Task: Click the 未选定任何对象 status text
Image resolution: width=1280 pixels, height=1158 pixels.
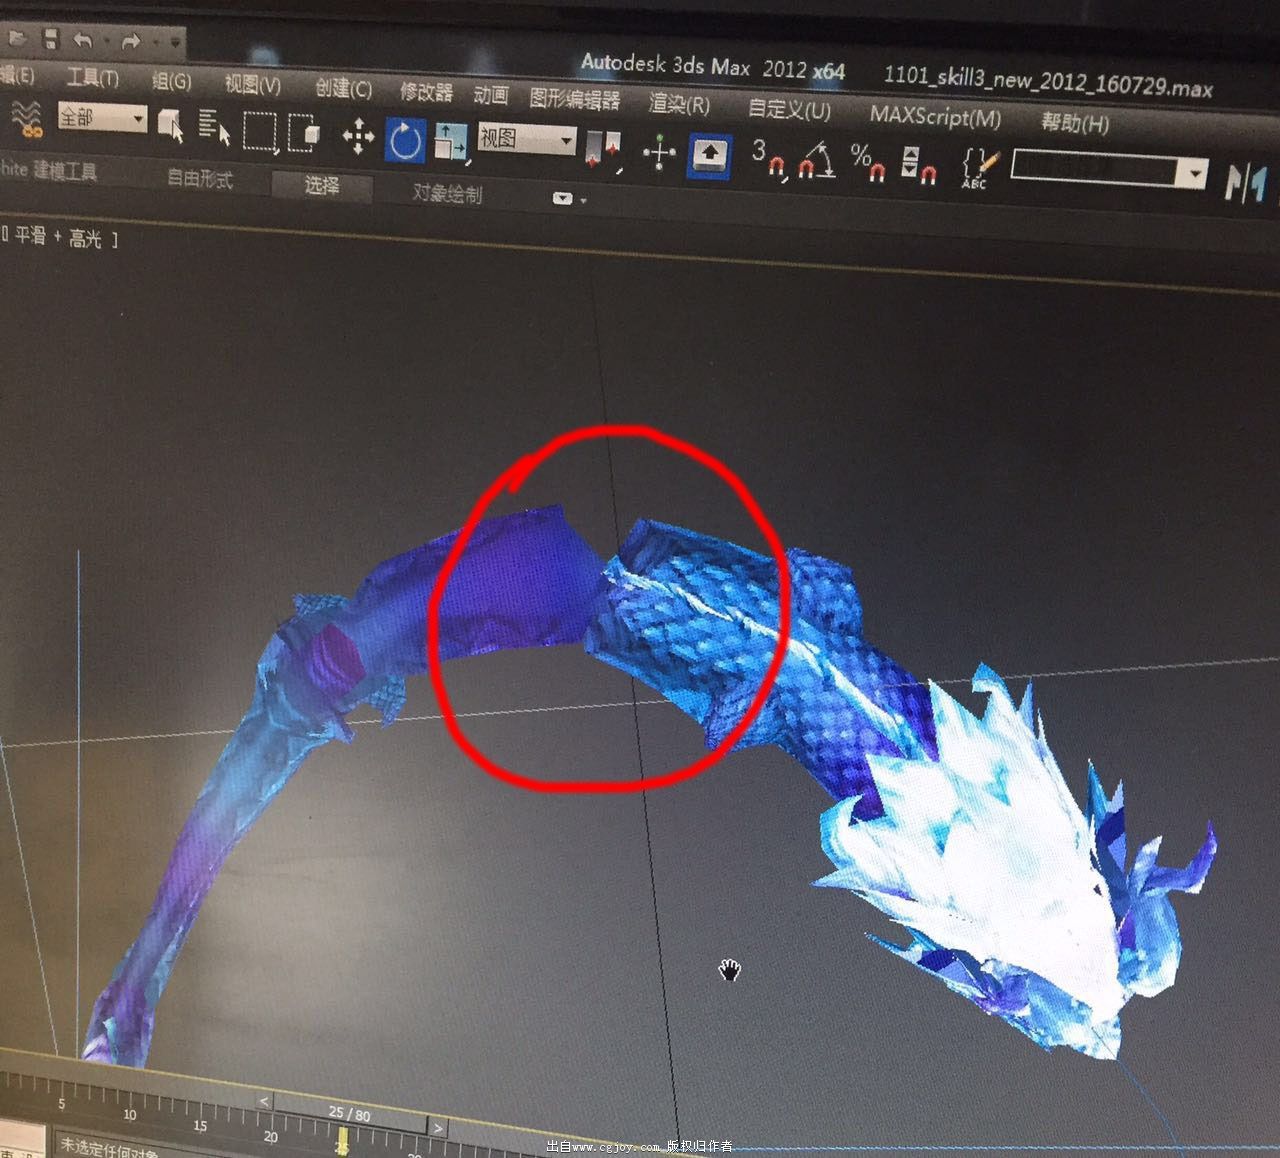Action: 108,1146
